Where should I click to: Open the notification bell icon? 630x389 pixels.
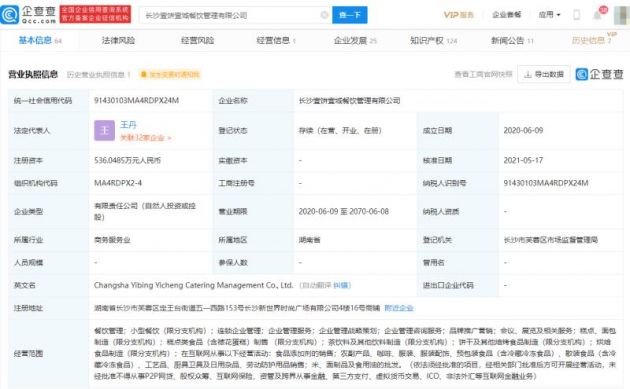point(597,15)
